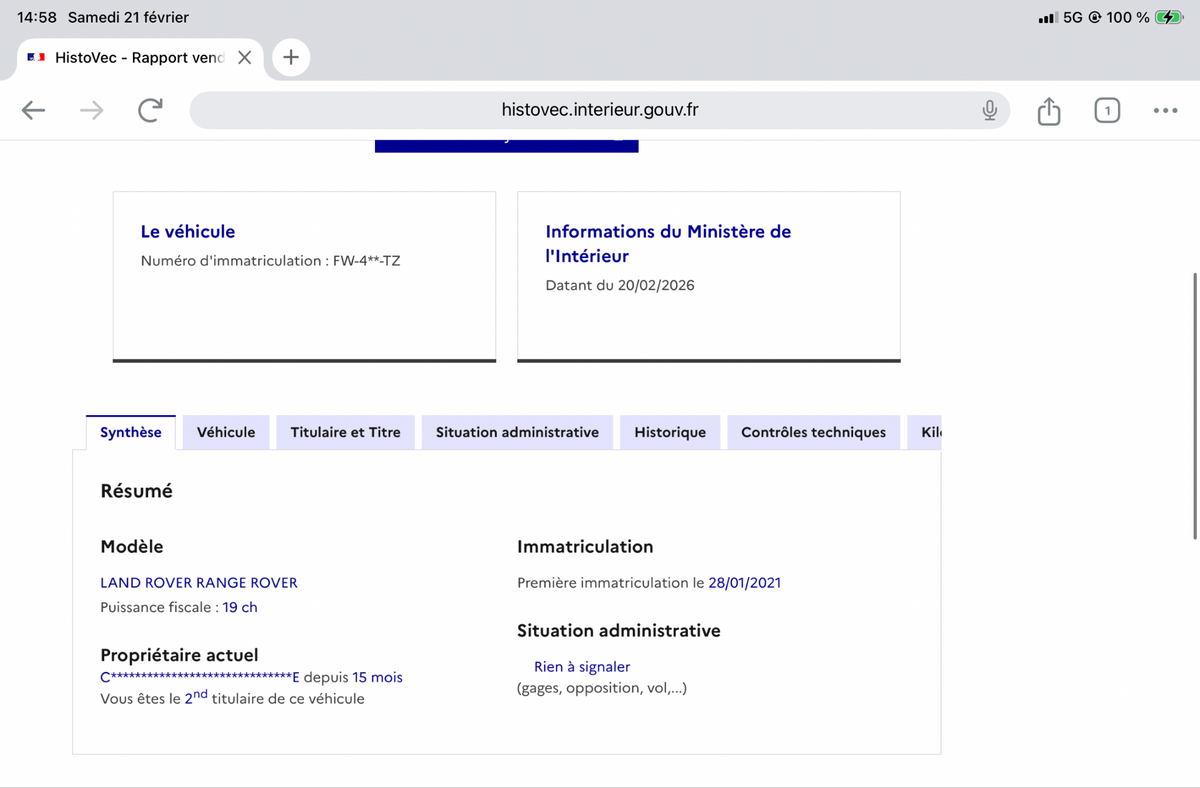1200x788 pixels.
Task: Open the Titulaire et Titre tab
Action: click(x=345, y=432)
